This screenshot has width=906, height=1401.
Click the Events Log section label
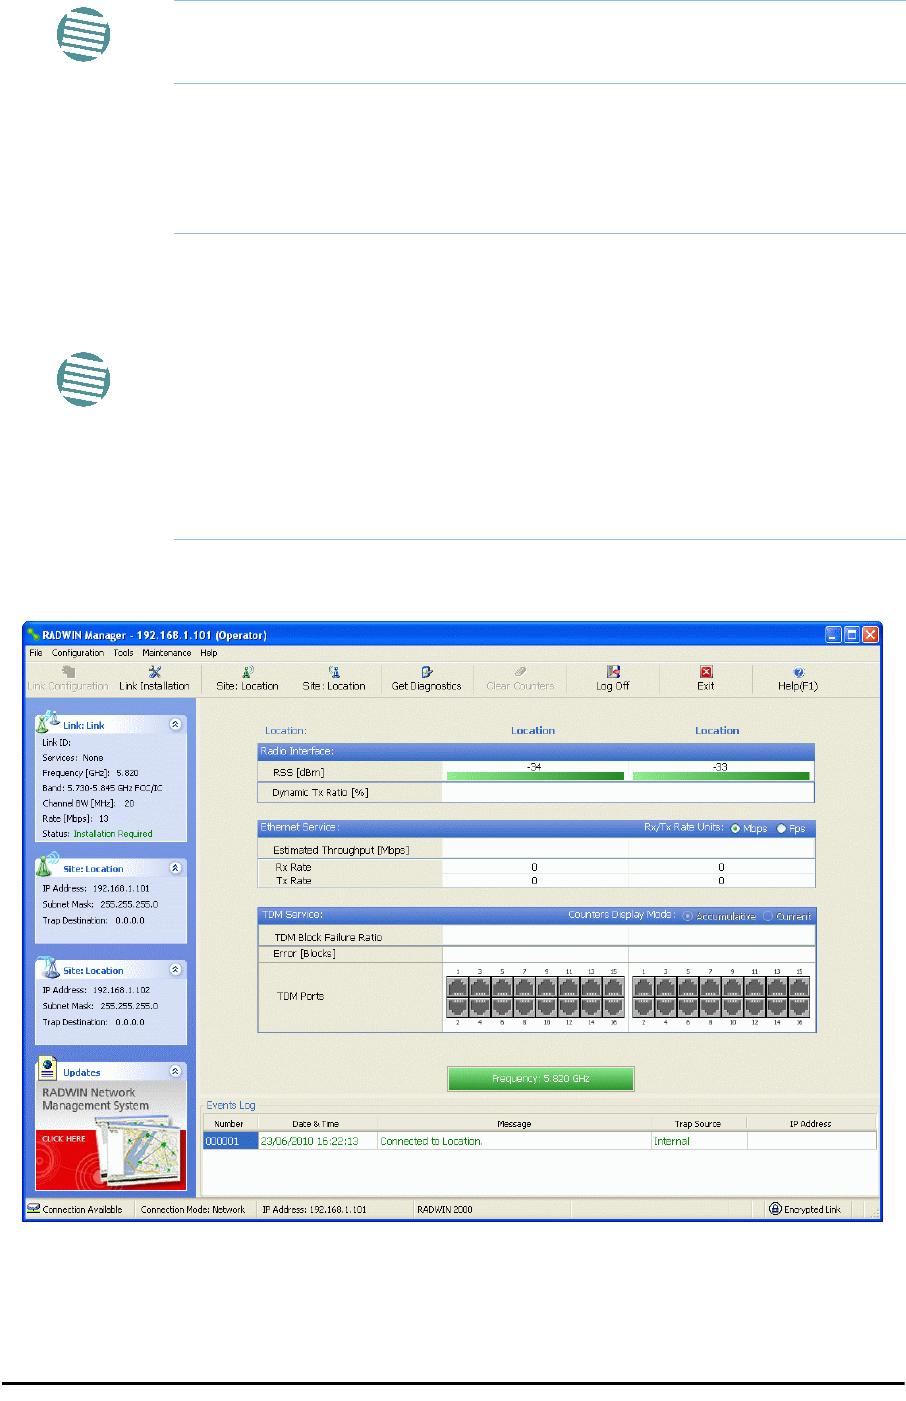click(x=231, y=1105)
